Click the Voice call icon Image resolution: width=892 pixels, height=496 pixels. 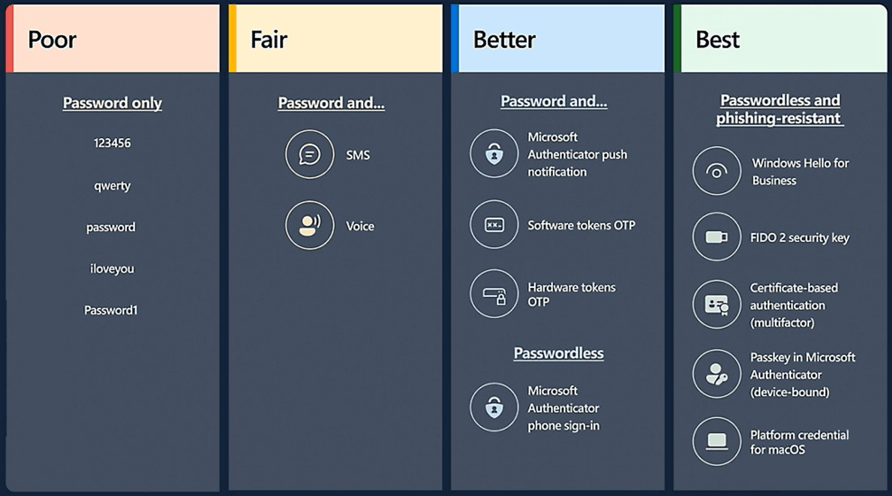pyautogui.click(x=309, y=225)
